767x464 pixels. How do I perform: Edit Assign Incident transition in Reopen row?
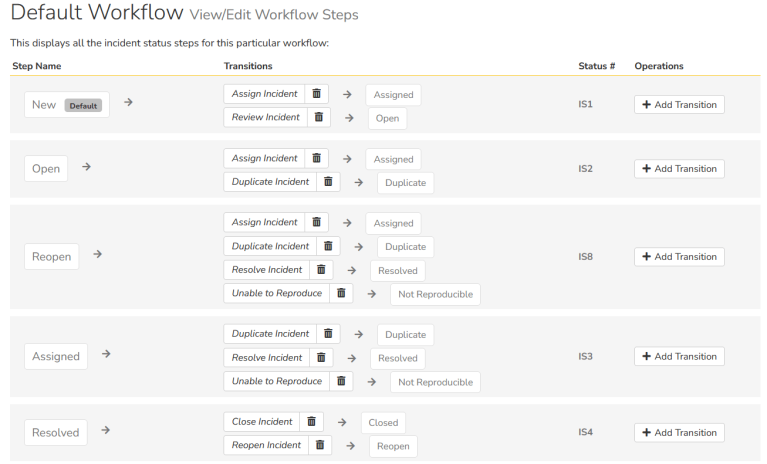[x=265, y=222]
